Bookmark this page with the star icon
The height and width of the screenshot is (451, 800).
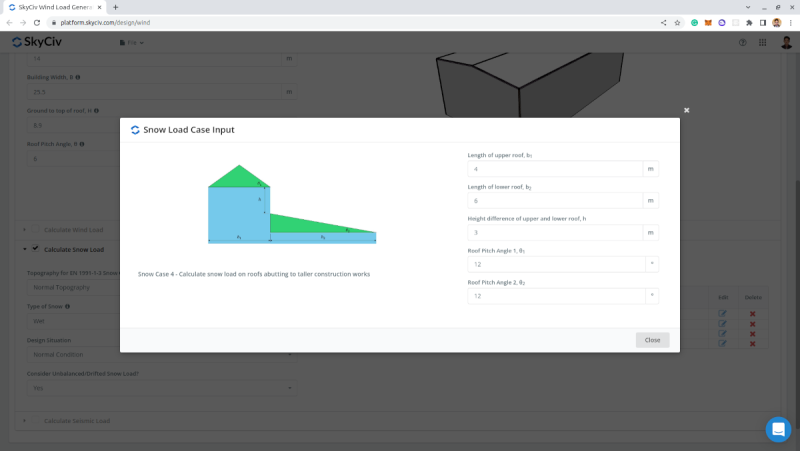tap(677, 22)
